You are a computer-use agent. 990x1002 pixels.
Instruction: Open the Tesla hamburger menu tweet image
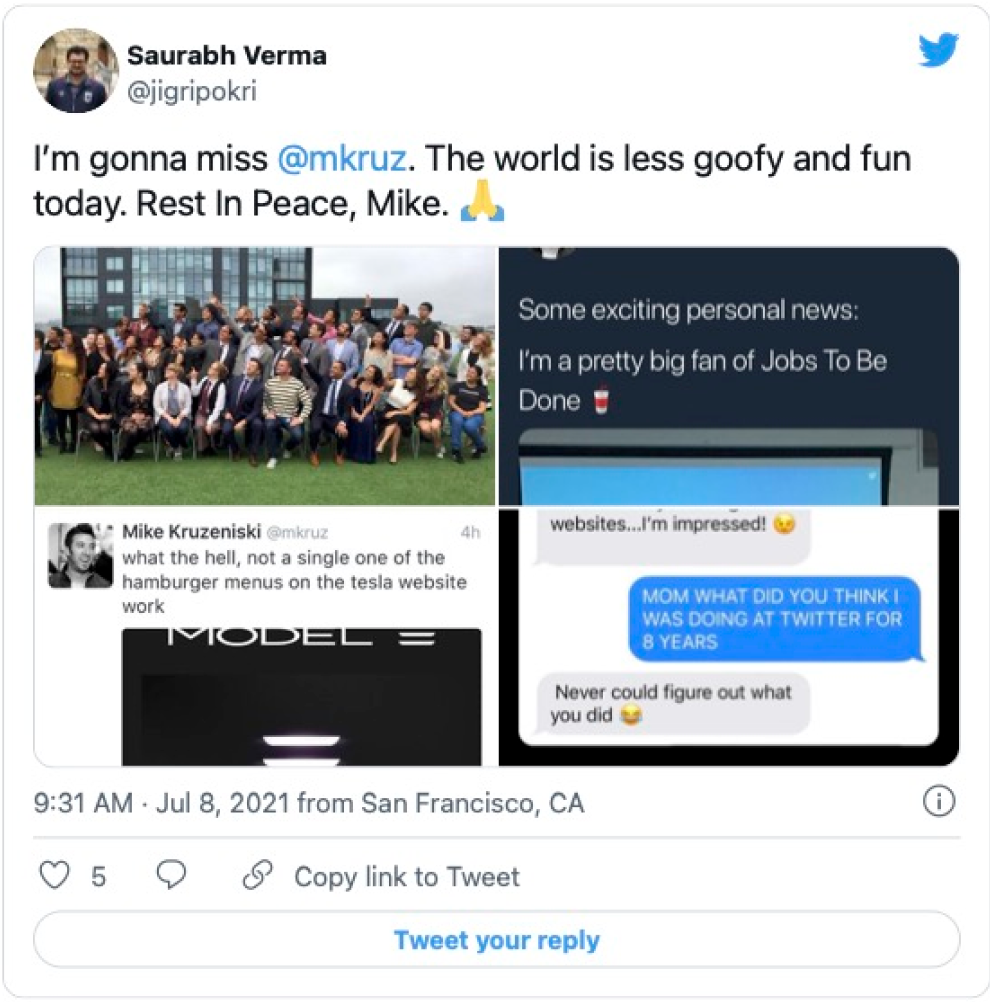pyautogui.click(x=265, y=638)
